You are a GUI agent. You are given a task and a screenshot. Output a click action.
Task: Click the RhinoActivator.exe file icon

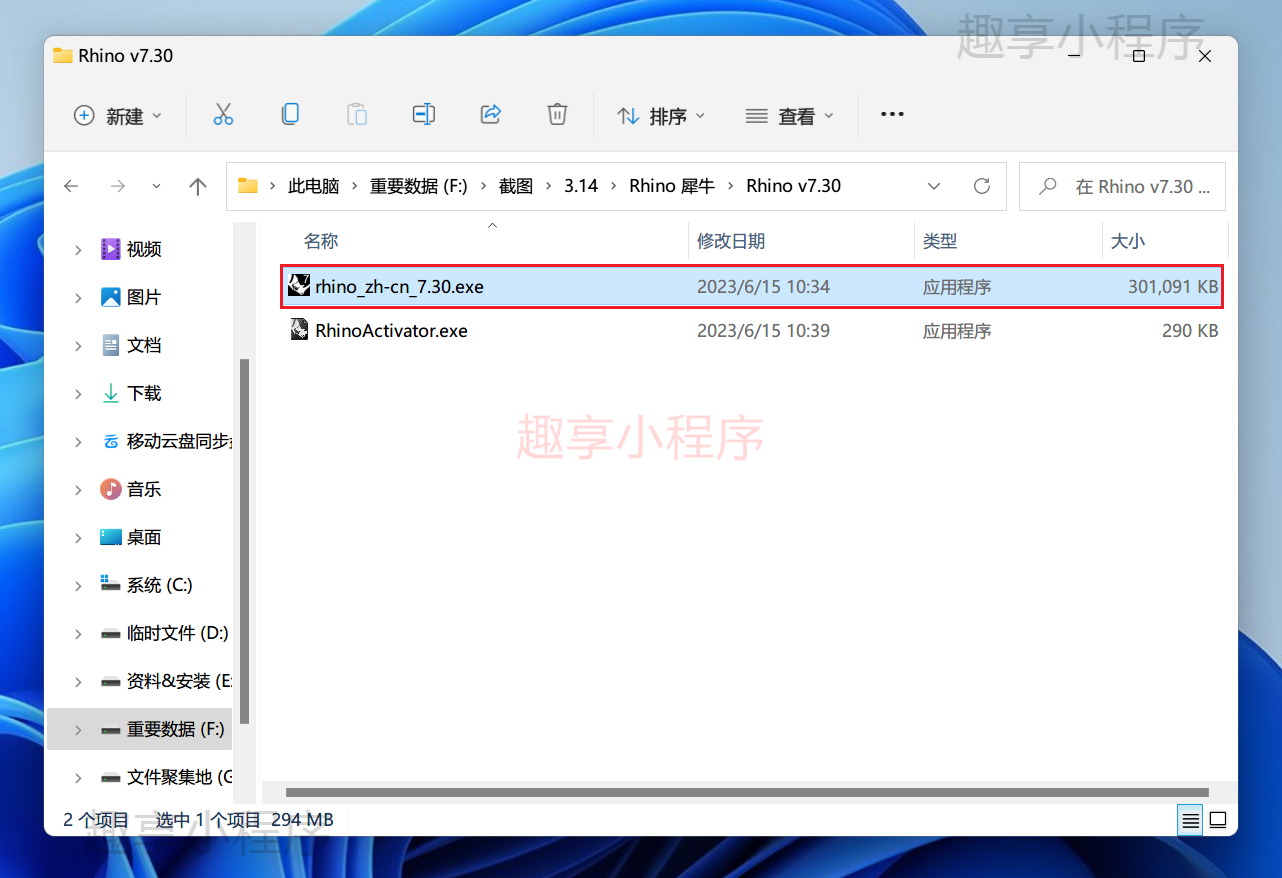[x=299, y=330]
